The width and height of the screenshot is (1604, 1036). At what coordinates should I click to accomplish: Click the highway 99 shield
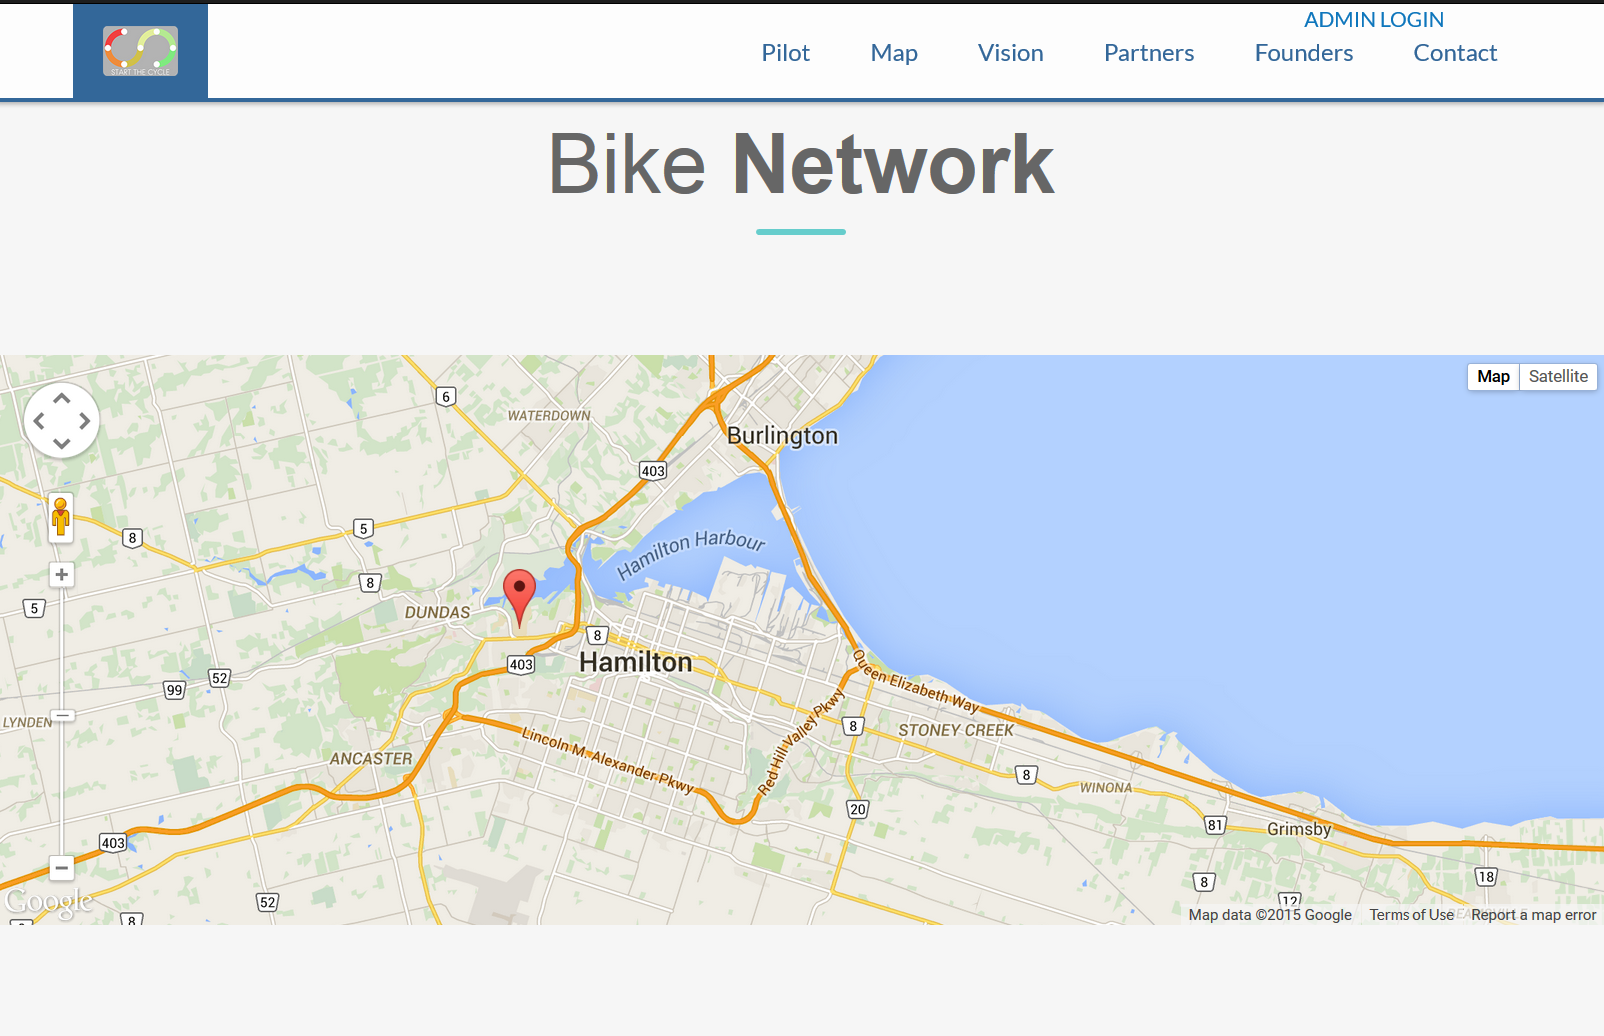click(175, 690)
